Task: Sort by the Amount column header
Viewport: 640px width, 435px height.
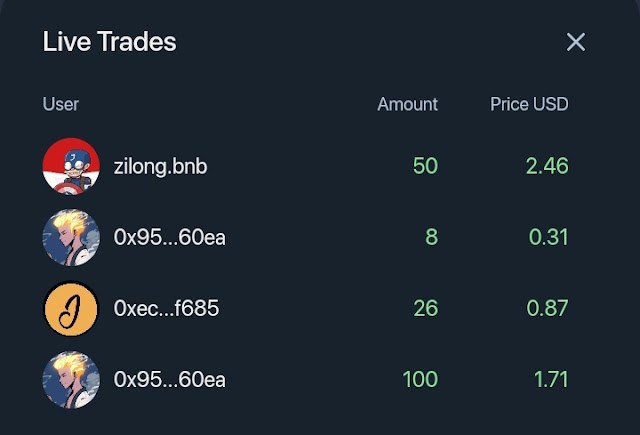Action: 407,104
